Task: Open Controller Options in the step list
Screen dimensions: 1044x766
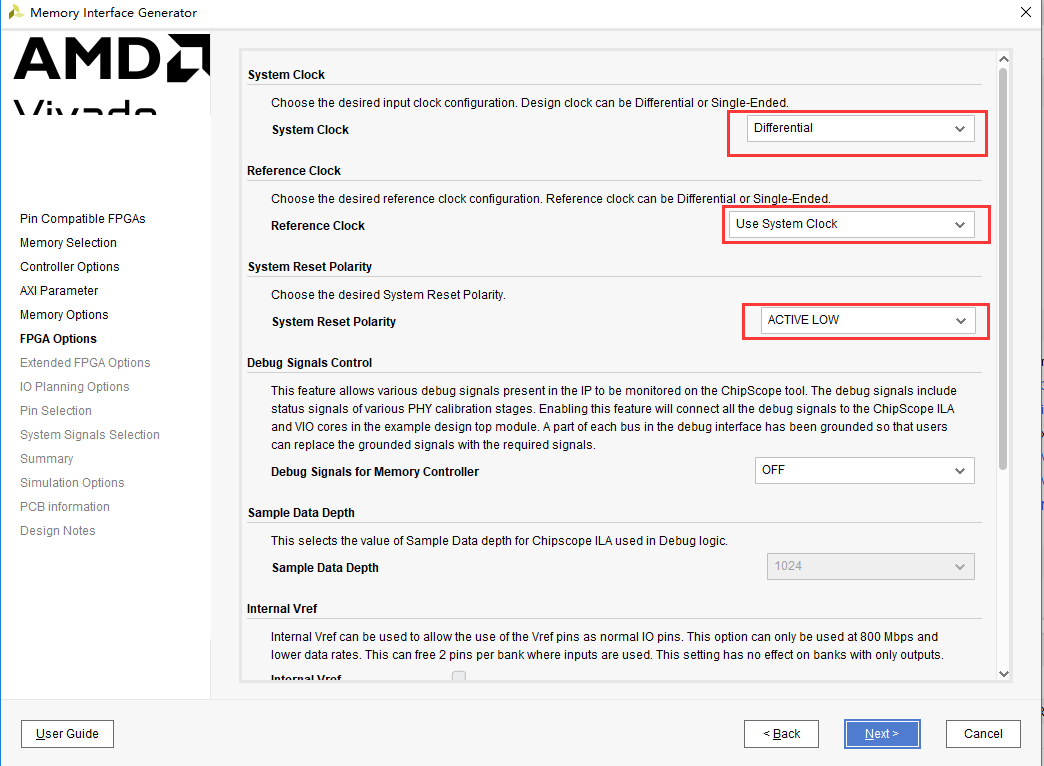Action: (x=69, y=266)
